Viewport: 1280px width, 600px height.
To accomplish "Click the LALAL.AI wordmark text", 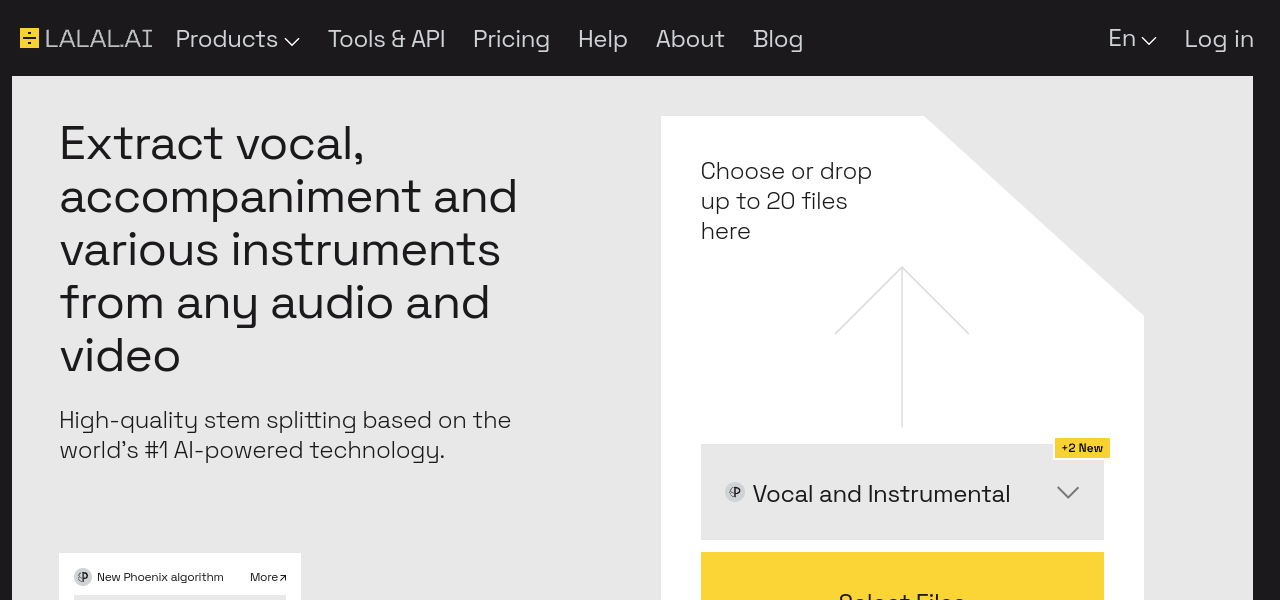I will [99, 39].
